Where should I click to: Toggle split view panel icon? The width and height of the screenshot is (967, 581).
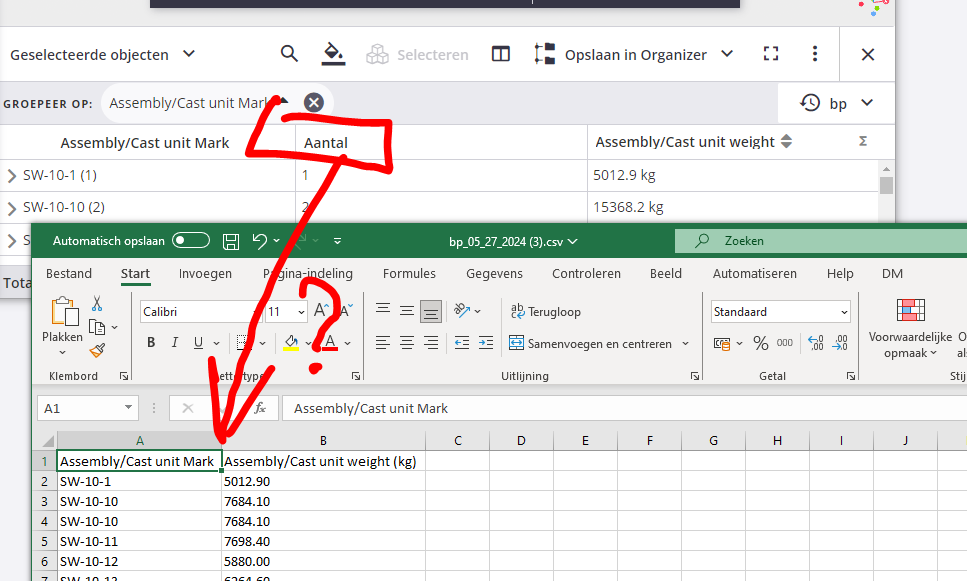[x=501, y=54]
